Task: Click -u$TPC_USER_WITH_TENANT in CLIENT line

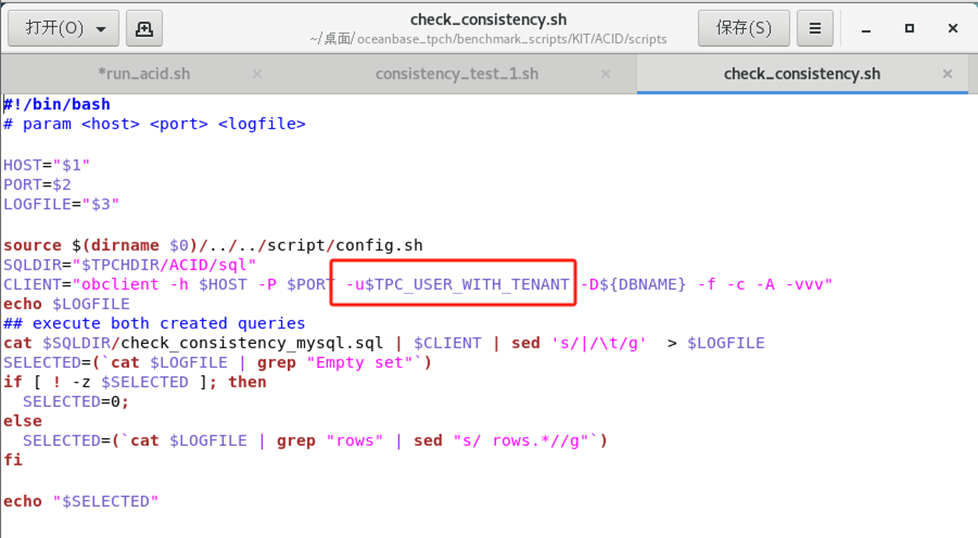Action: 458,284
